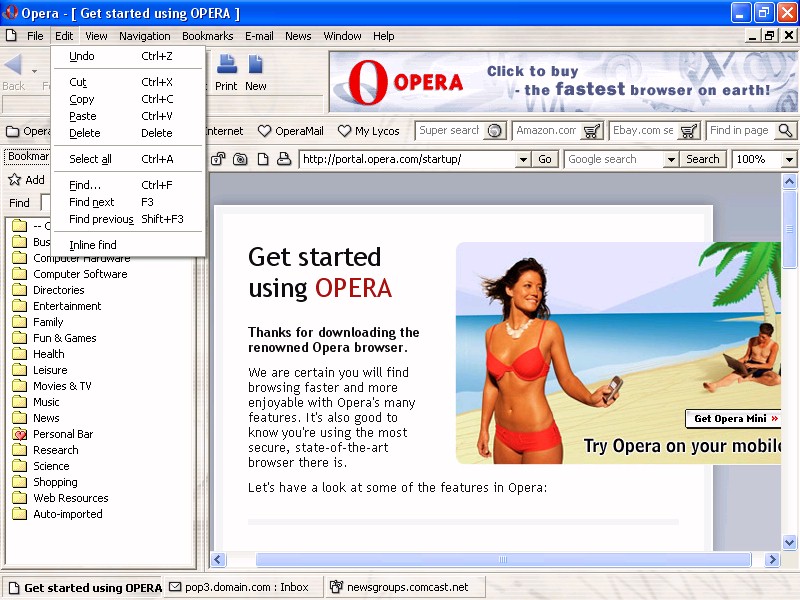This screenshot has height=600, width=800.
Task: Click into the Amazon.com search field
Action: pos(548,131)
